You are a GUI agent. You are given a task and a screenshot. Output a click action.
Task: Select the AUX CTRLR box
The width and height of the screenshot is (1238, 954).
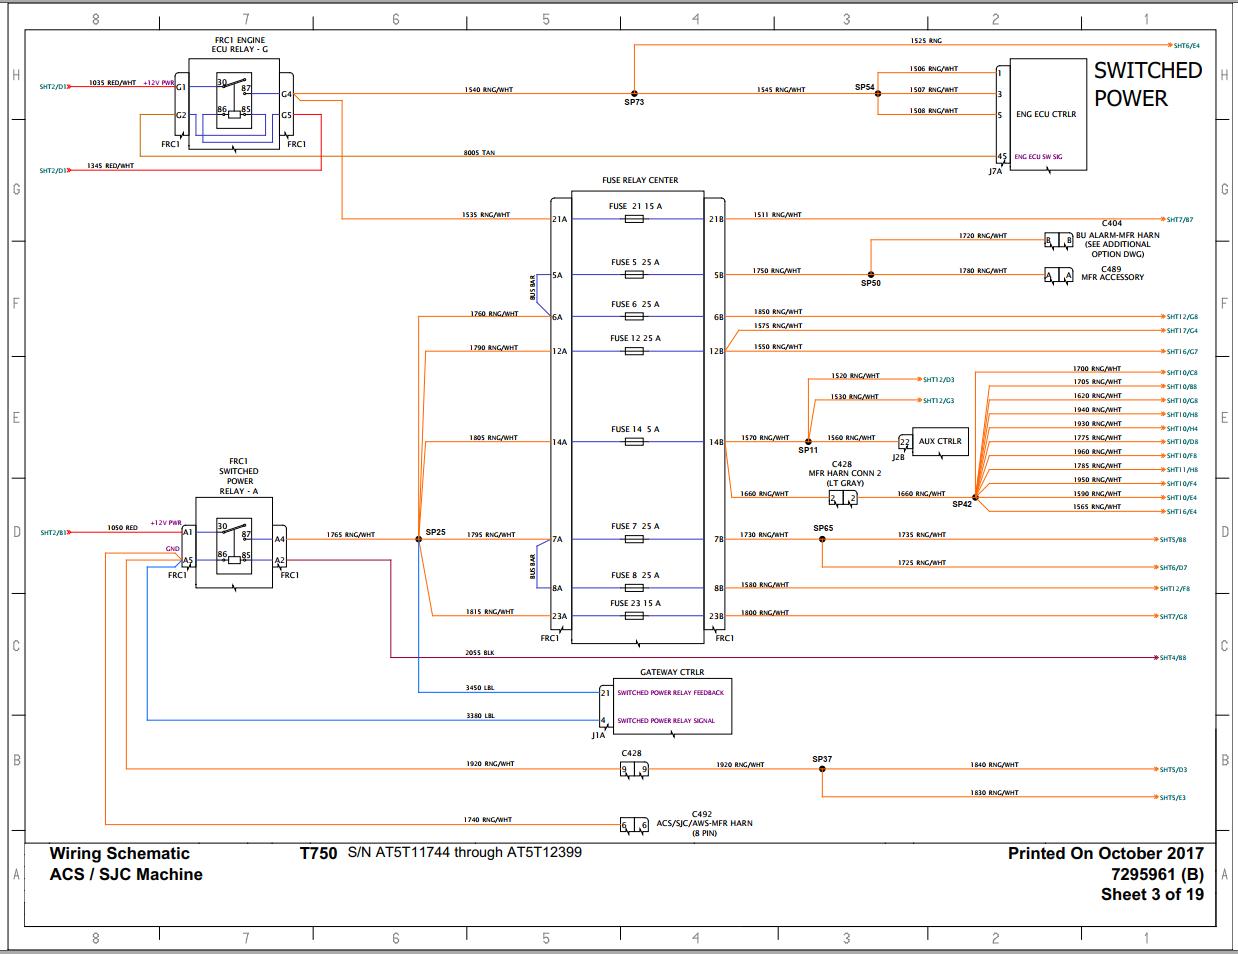[x=940, y=441]
